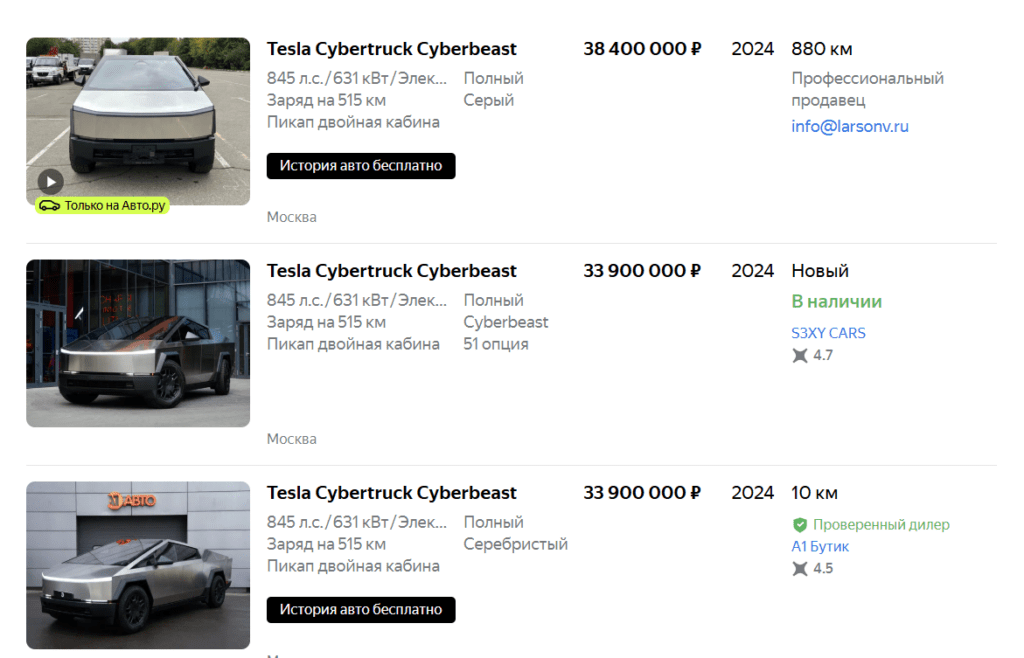The width and height of the screenshot is (1024, 658).
Task: Click the 'Только на Авто.ру' badge
Action: [102, 205]
